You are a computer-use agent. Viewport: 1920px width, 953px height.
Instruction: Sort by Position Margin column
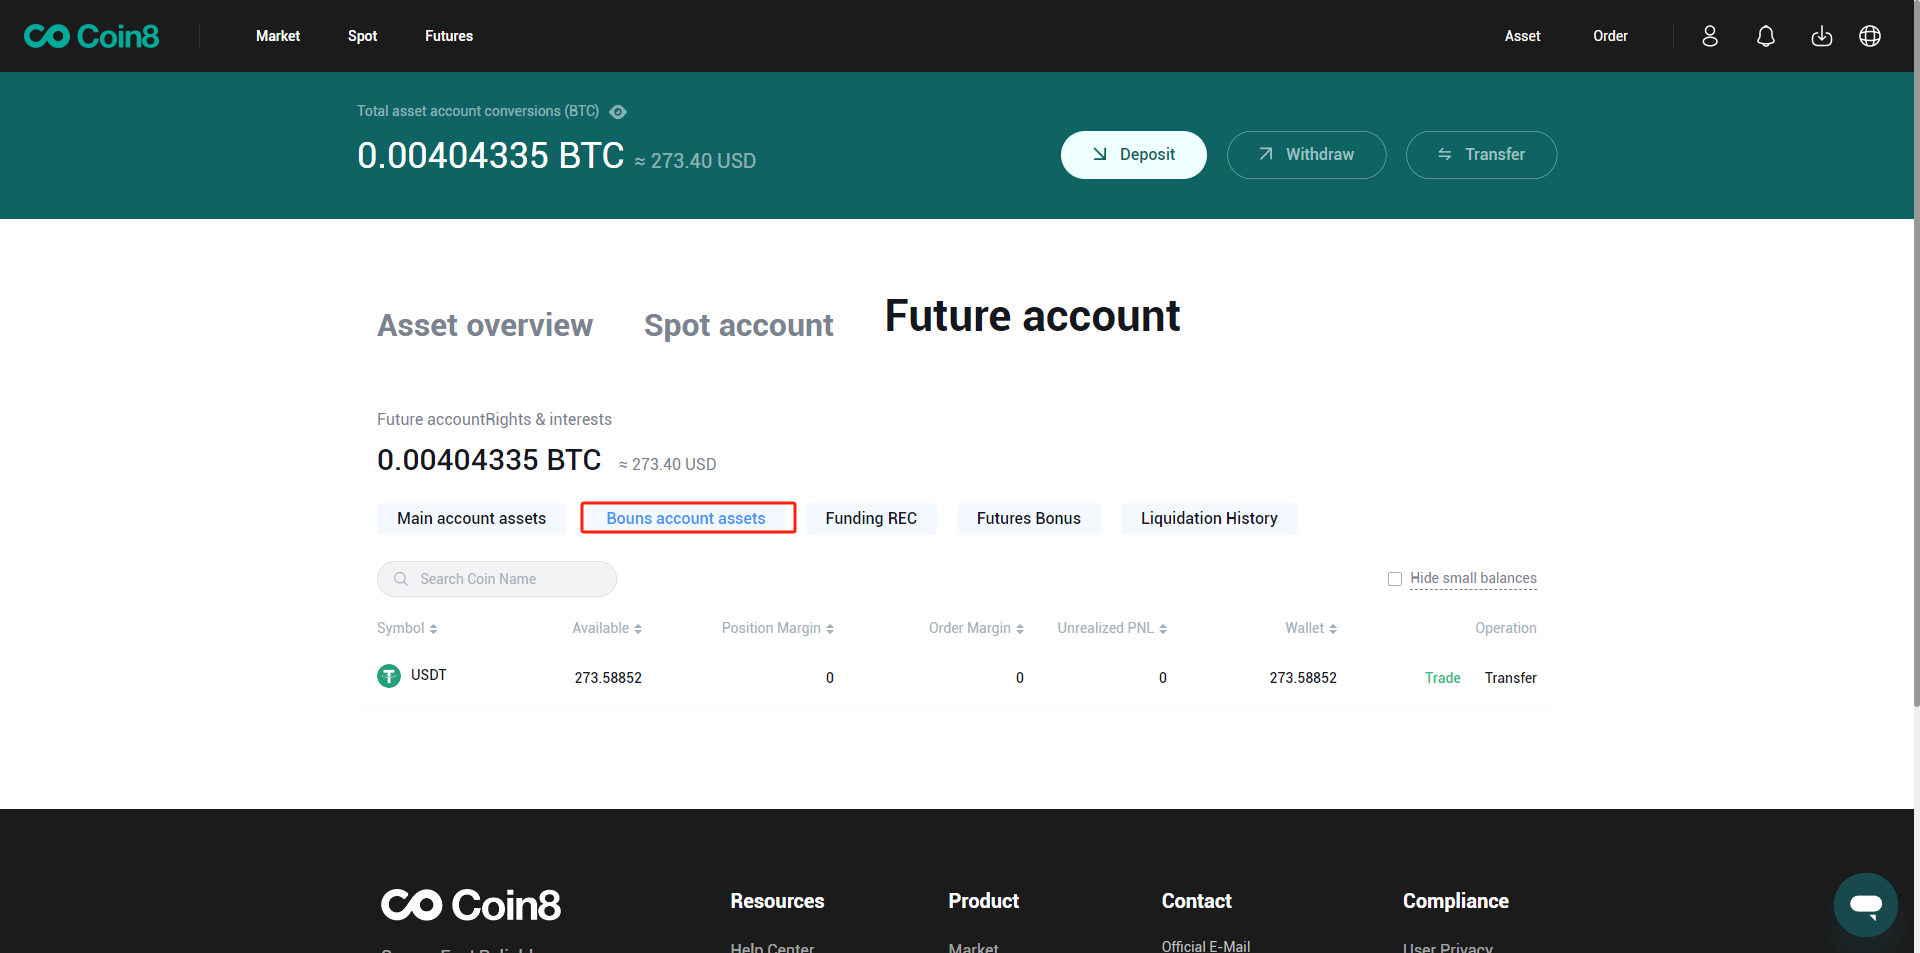778,628
